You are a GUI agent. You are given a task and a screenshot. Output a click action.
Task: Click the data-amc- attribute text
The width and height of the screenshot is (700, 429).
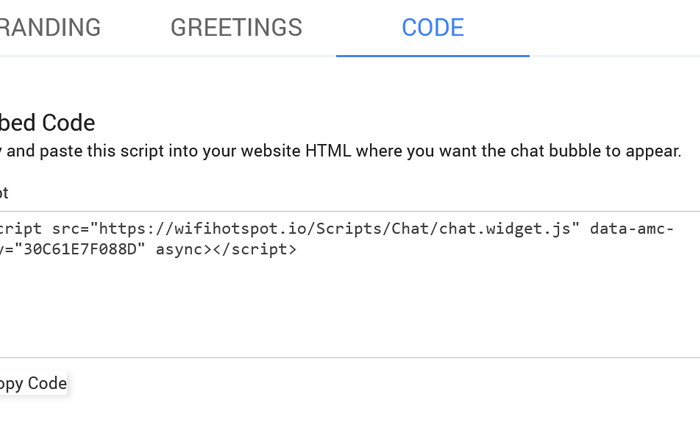pos(631,229)
